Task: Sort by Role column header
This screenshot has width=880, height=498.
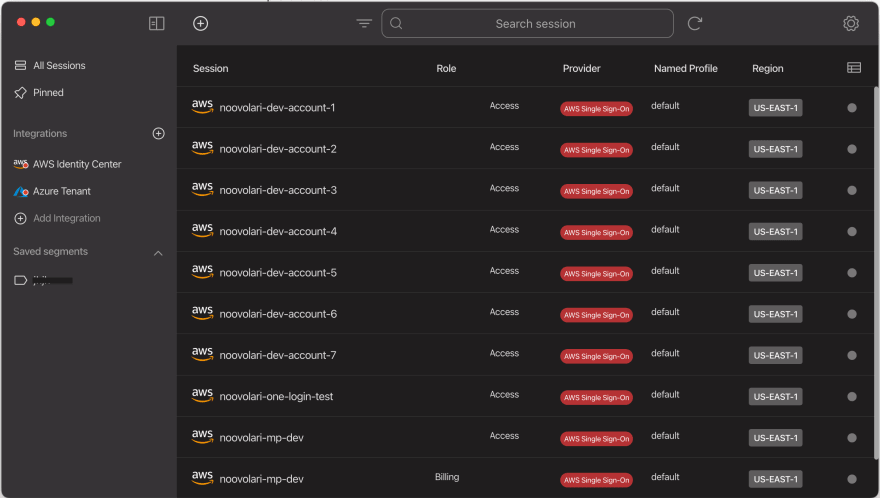Action: [446, 68]
